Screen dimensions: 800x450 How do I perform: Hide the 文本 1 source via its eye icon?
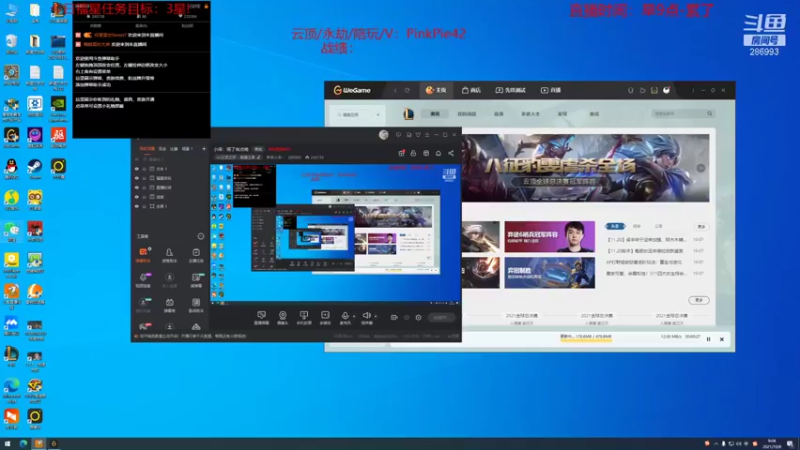[137, 169]
